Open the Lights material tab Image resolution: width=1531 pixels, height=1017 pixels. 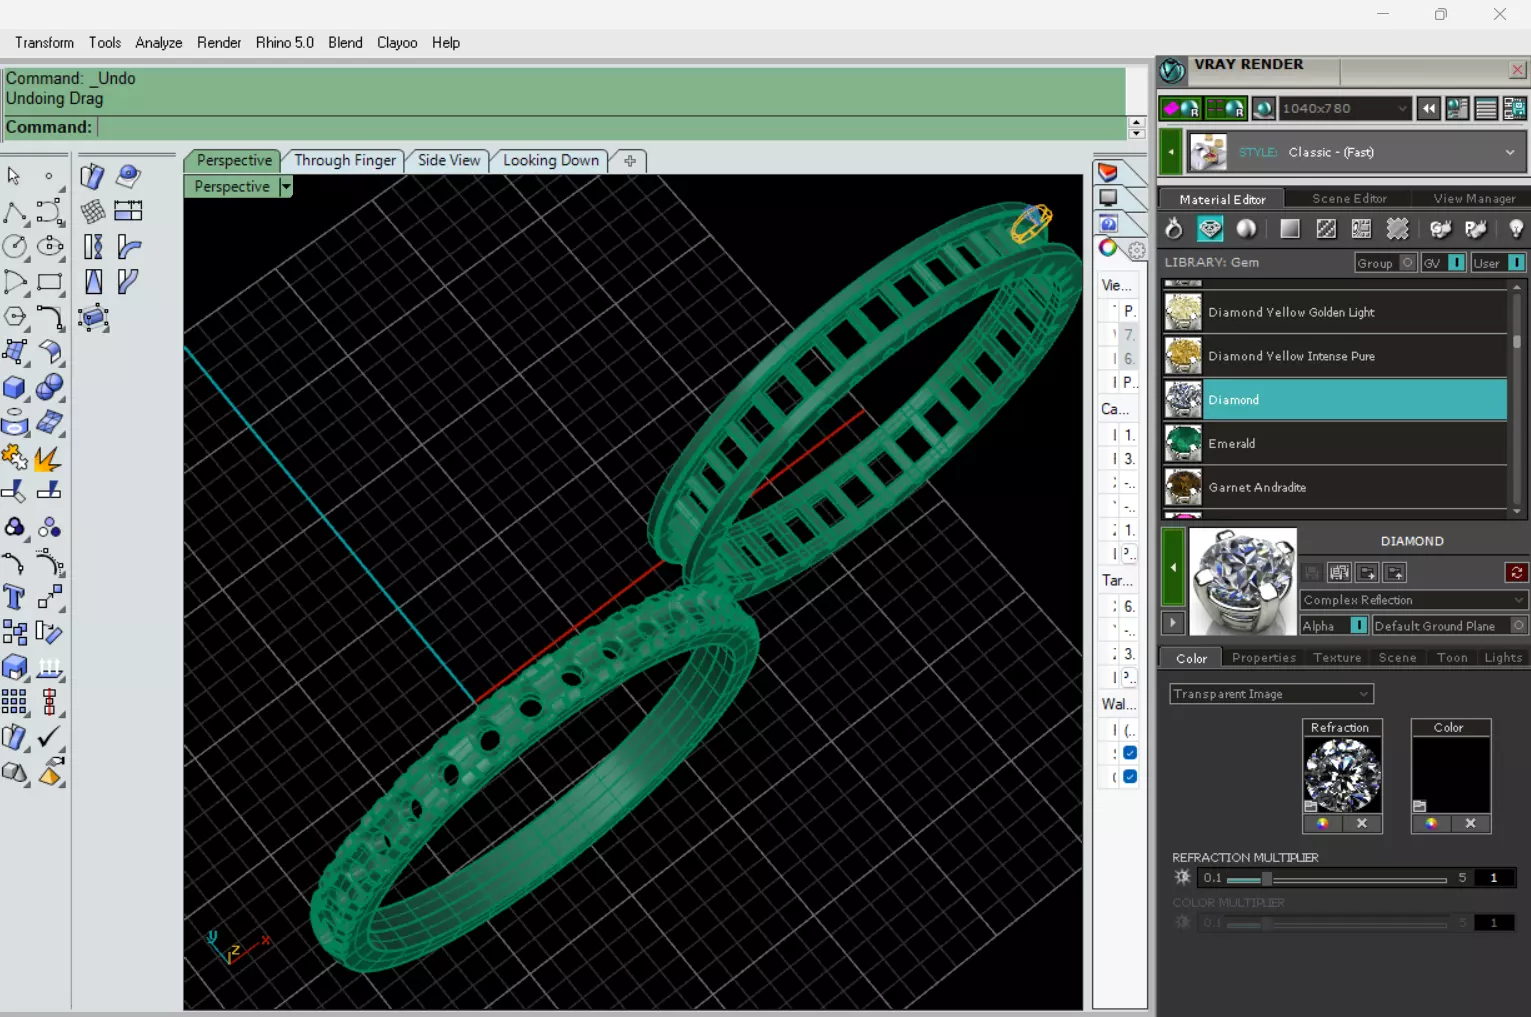pyautogui.click(x=1503, y=657)
